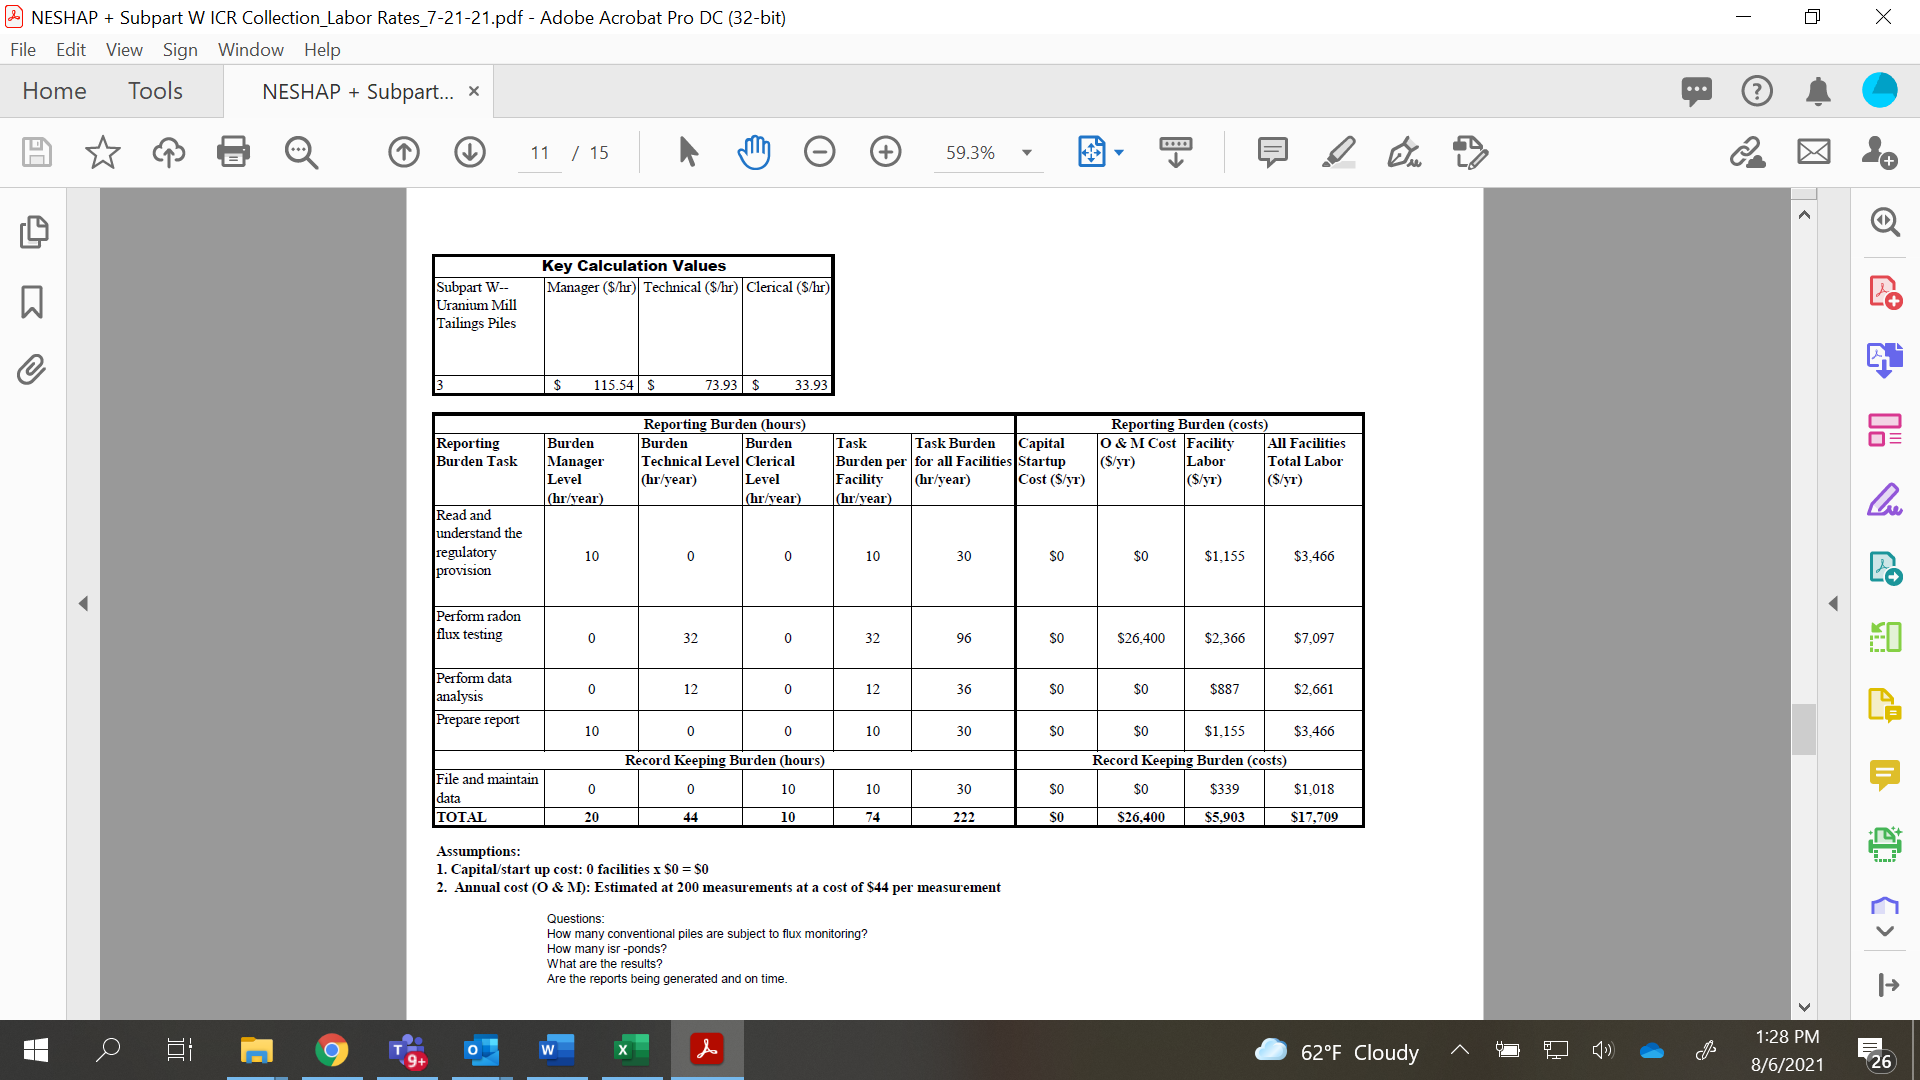The width and height of the screenshot is (1920, 1080).
Task: Click the Zoom out minus icon
Action: click(x=819, y=152)
